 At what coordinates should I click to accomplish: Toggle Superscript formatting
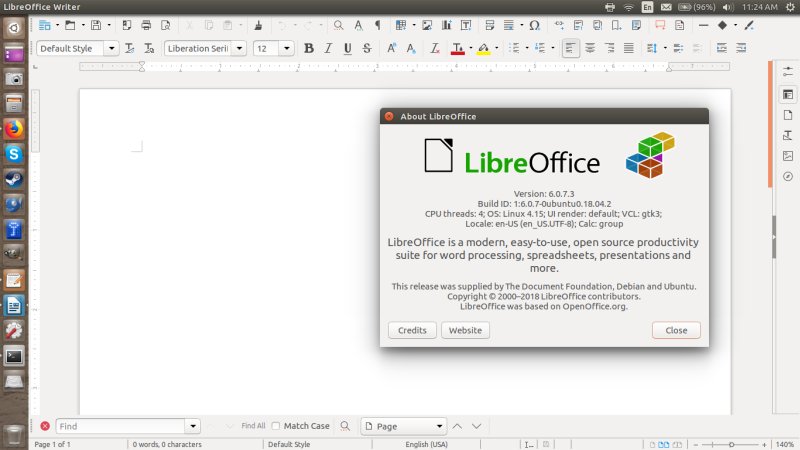tap(391, 48)
